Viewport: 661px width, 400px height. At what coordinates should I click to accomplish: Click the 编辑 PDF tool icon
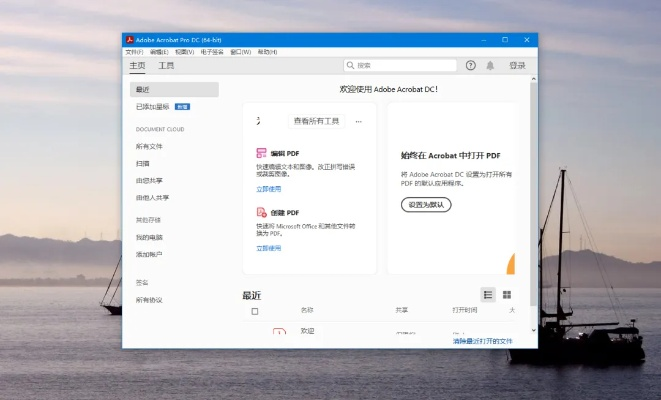point(261,153)
